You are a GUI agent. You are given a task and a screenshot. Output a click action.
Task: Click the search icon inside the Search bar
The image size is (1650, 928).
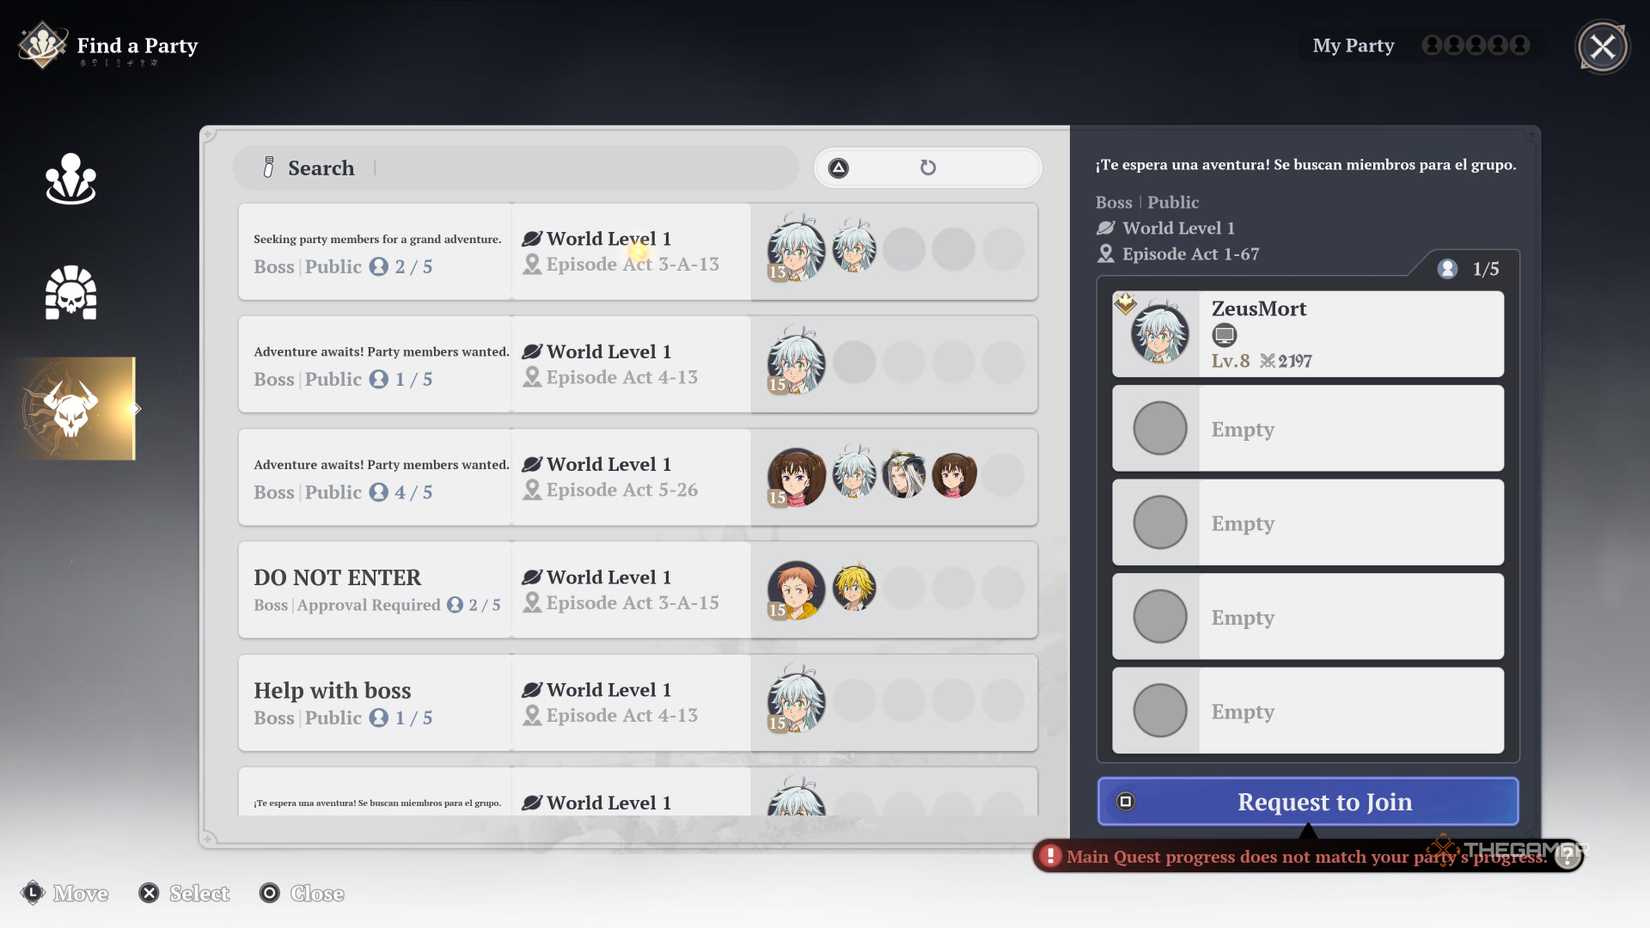267,167
